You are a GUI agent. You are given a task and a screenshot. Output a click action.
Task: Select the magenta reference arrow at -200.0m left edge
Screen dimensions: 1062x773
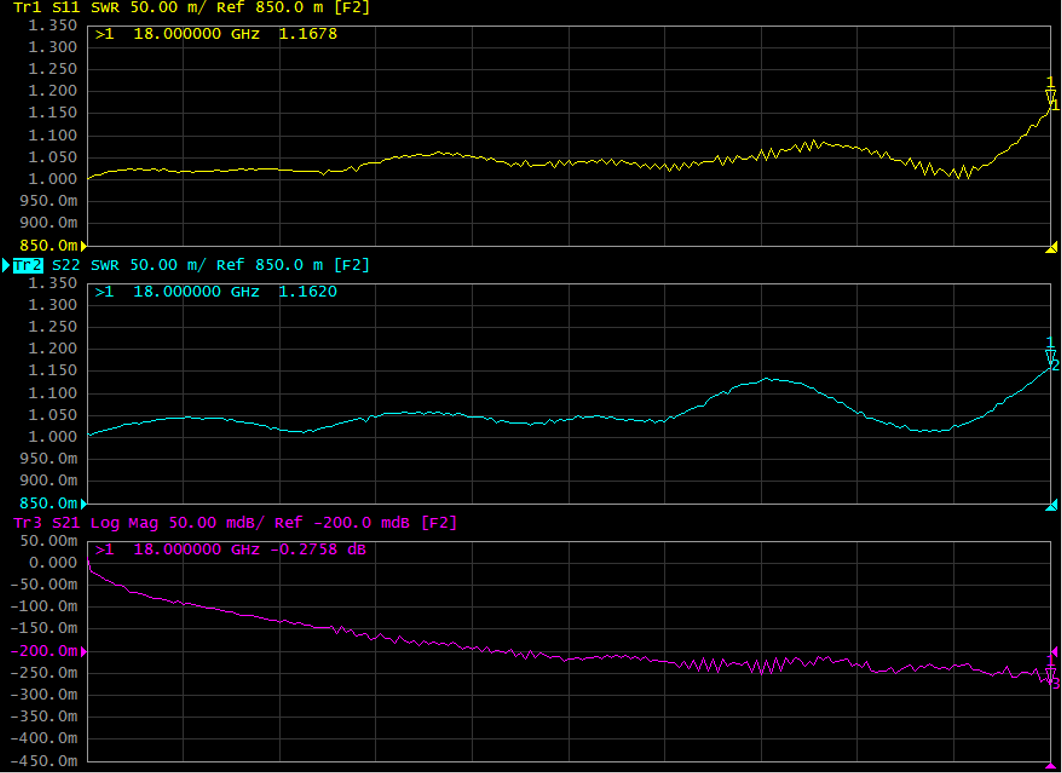[x=83, y=651]
